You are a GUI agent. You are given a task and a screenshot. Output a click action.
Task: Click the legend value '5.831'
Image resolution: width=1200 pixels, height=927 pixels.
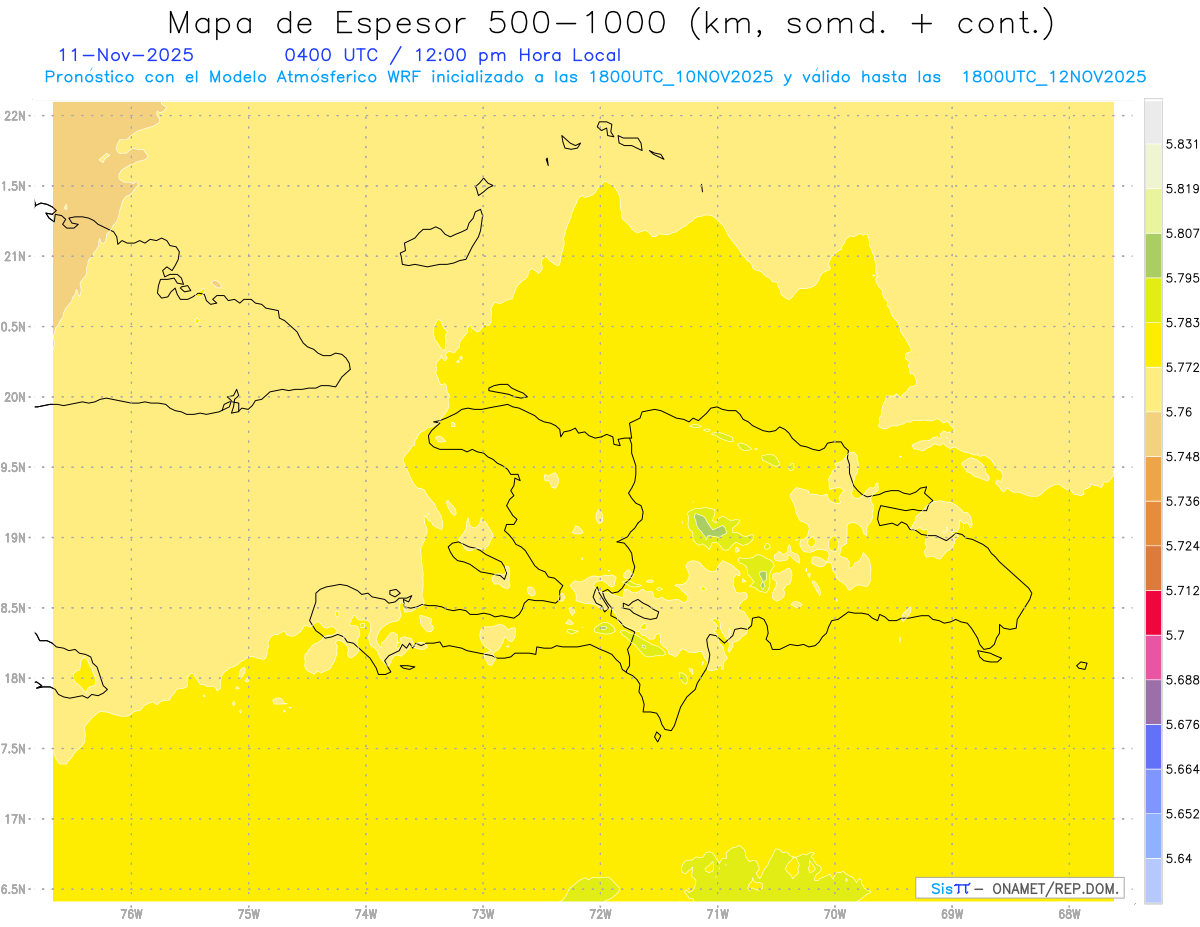(x=1183, y=144)
